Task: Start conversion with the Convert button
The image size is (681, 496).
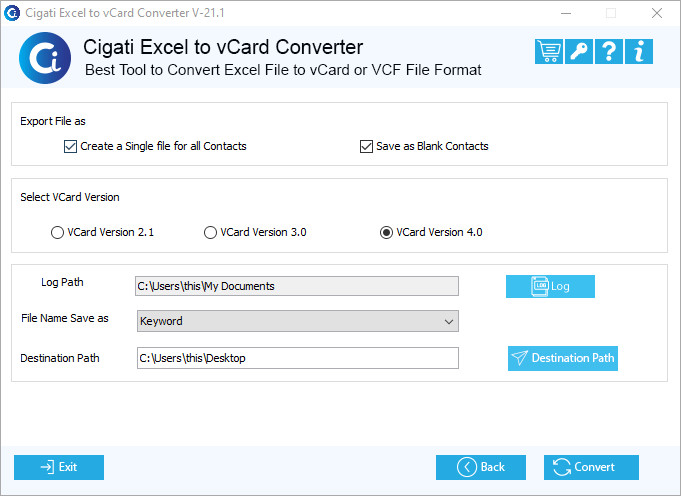Action: (x=591, y=467)
